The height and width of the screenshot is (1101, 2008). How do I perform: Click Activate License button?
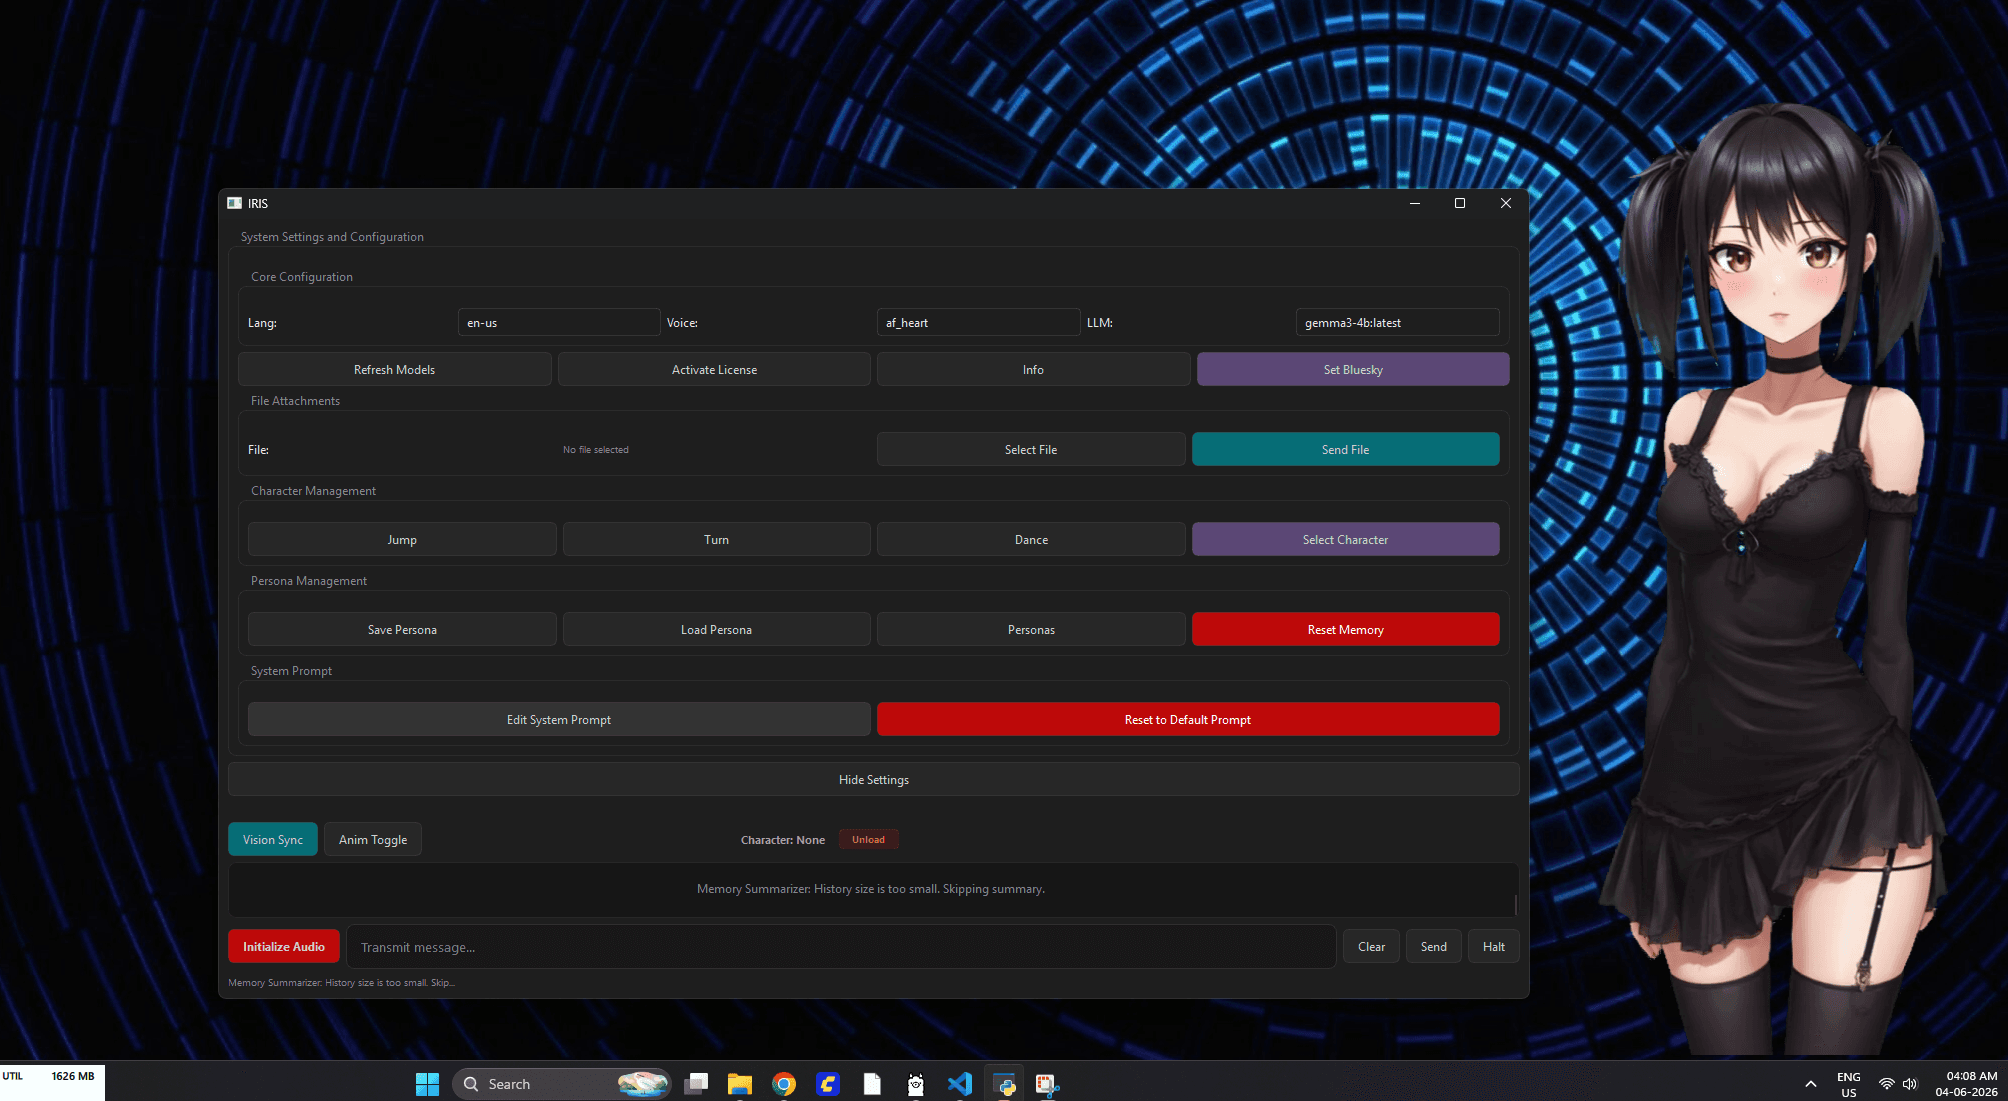(714, 369)
